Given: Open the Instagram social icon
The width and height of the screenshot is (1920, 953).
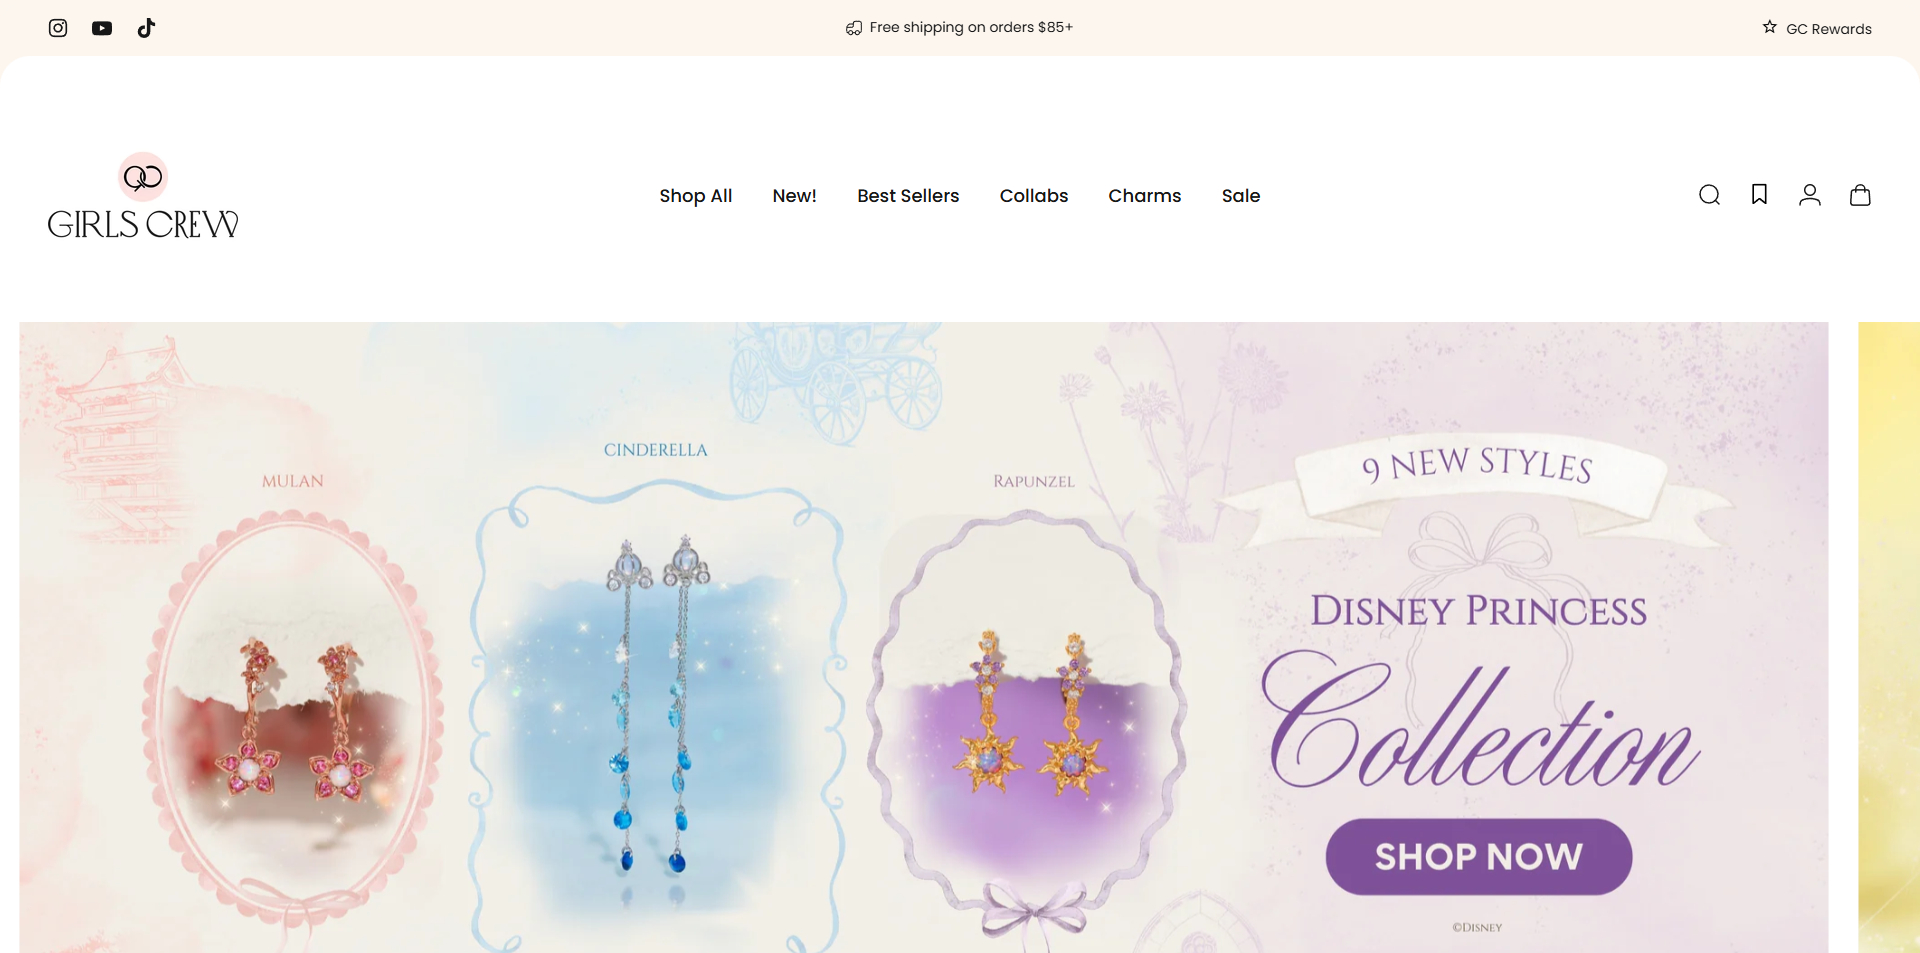Looking at the screenshot, I should click(58, 28).
